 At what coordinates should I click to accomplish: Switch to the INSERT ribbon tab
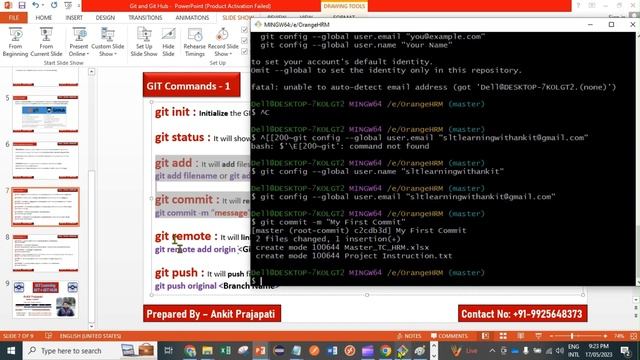[74, 18]
